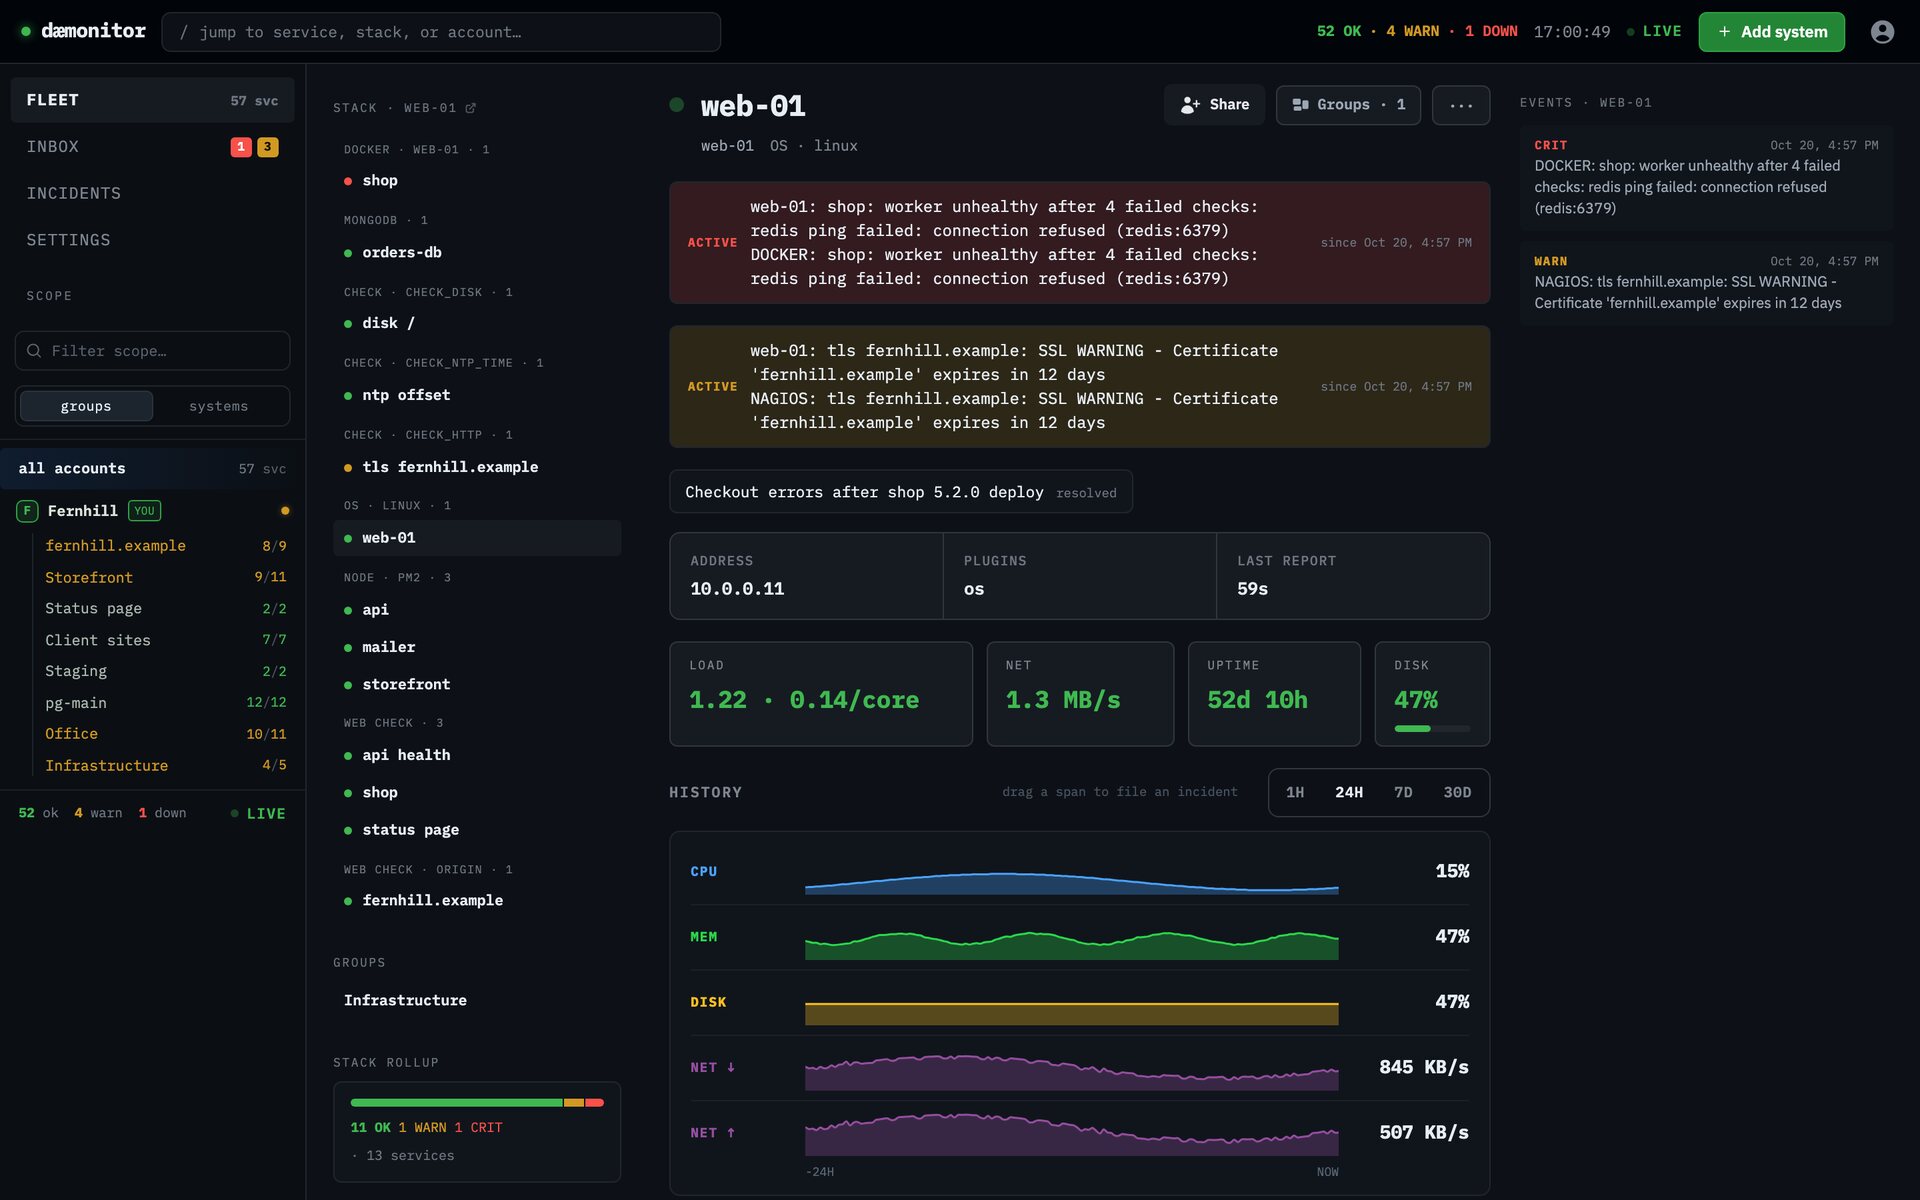Focus the Filter scope input
1920x1200 pixels.
click(152, 351)
